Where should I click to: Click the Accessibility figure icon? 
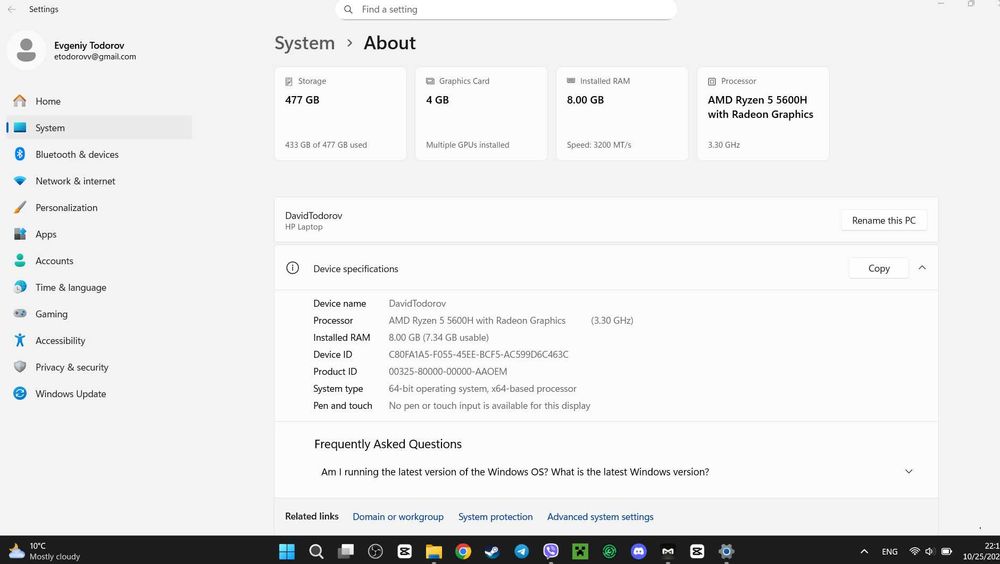[x=20, y=340]
